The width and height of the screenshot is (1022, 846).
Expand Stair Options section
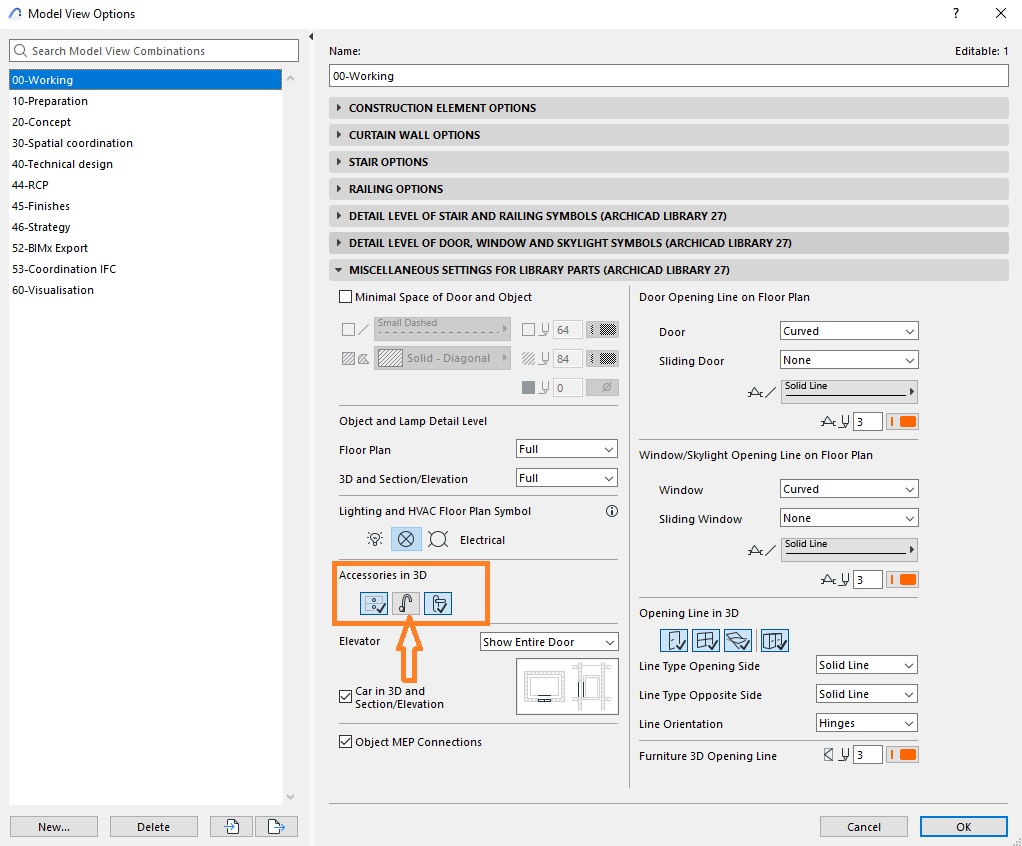pos(669,162)
